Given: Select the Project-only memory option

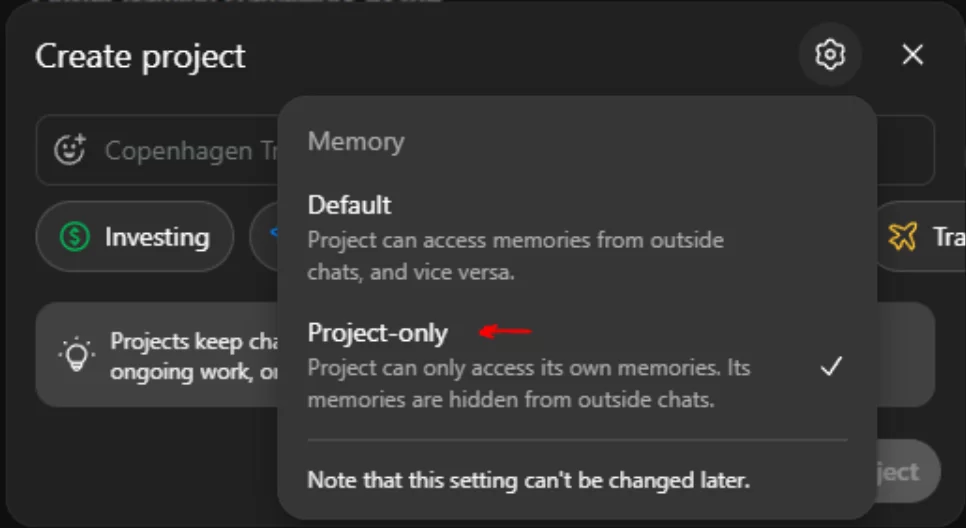Looking at the screenshot, I should click(378, 332).
